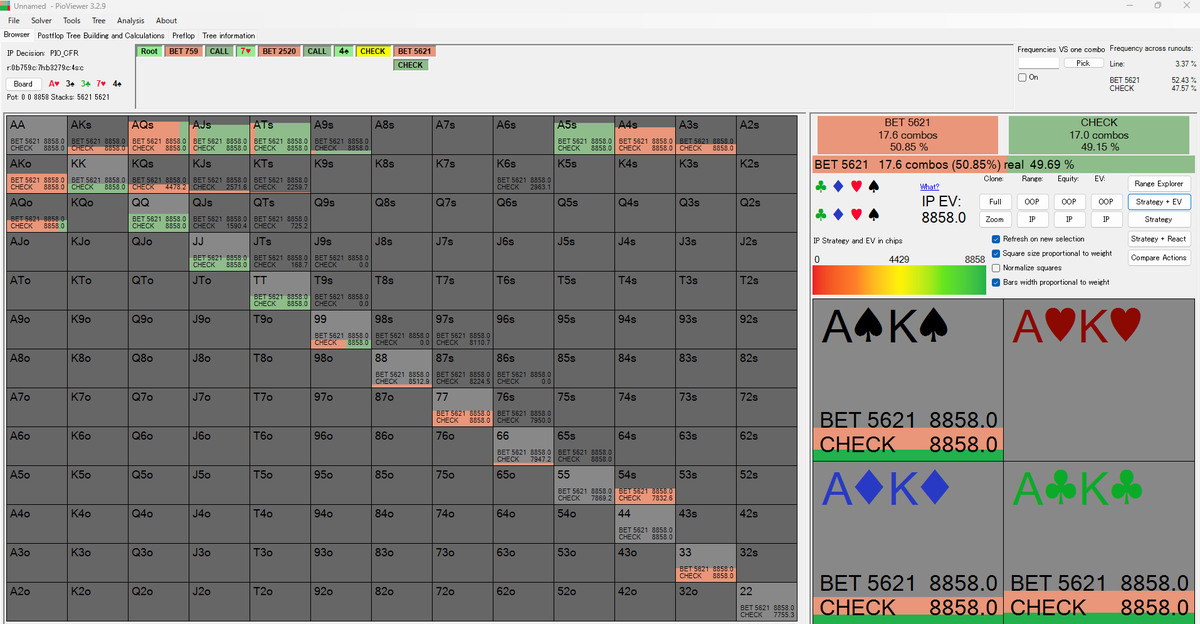Select the Strategy + EV view
The height and width of the screenshot is (624, 1200).
[x=1159, y=201]
